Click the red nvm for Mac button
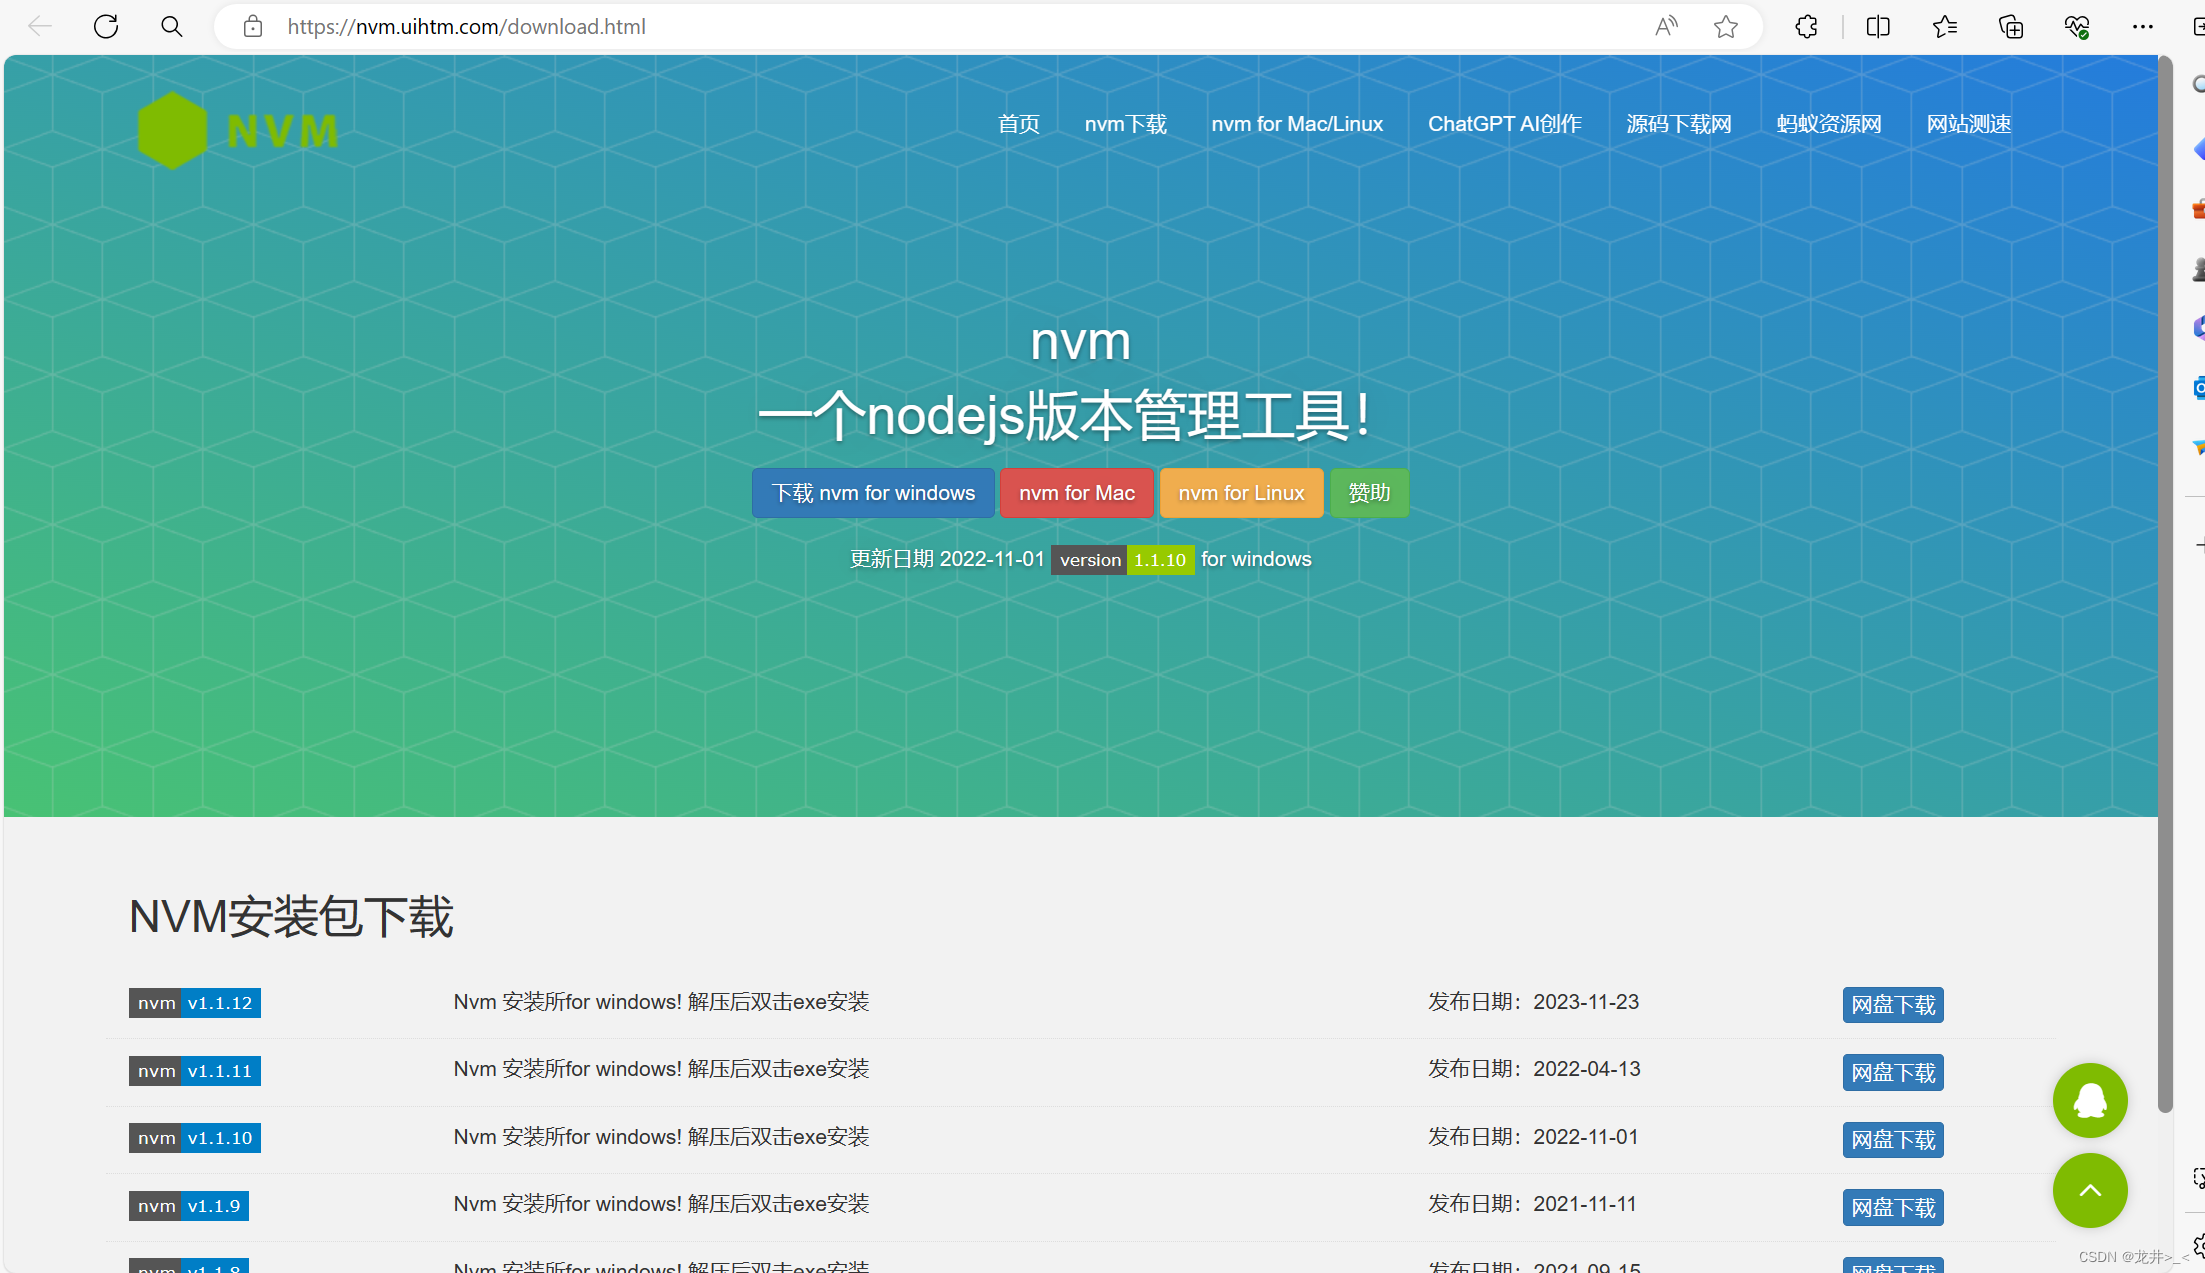This screenshot has width=2205, height=1273. [1077, 493]
